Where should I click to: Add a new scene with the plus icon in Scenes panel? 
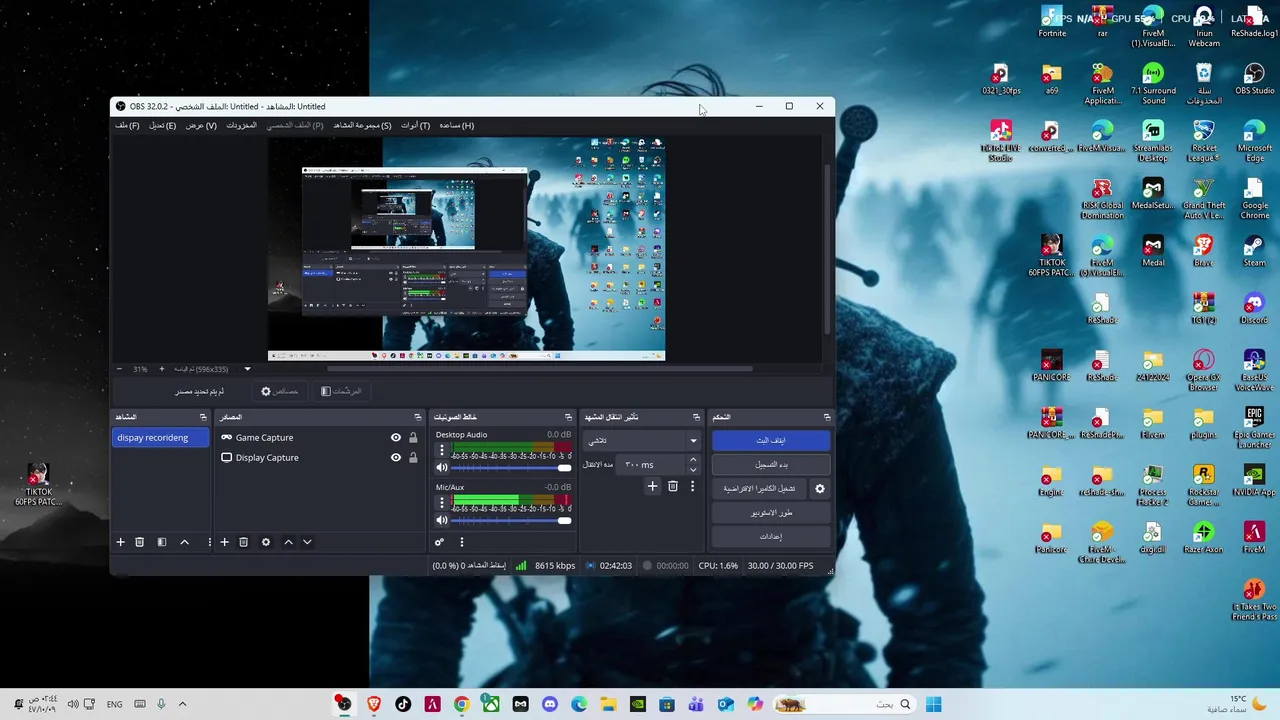tap(120, 542)
